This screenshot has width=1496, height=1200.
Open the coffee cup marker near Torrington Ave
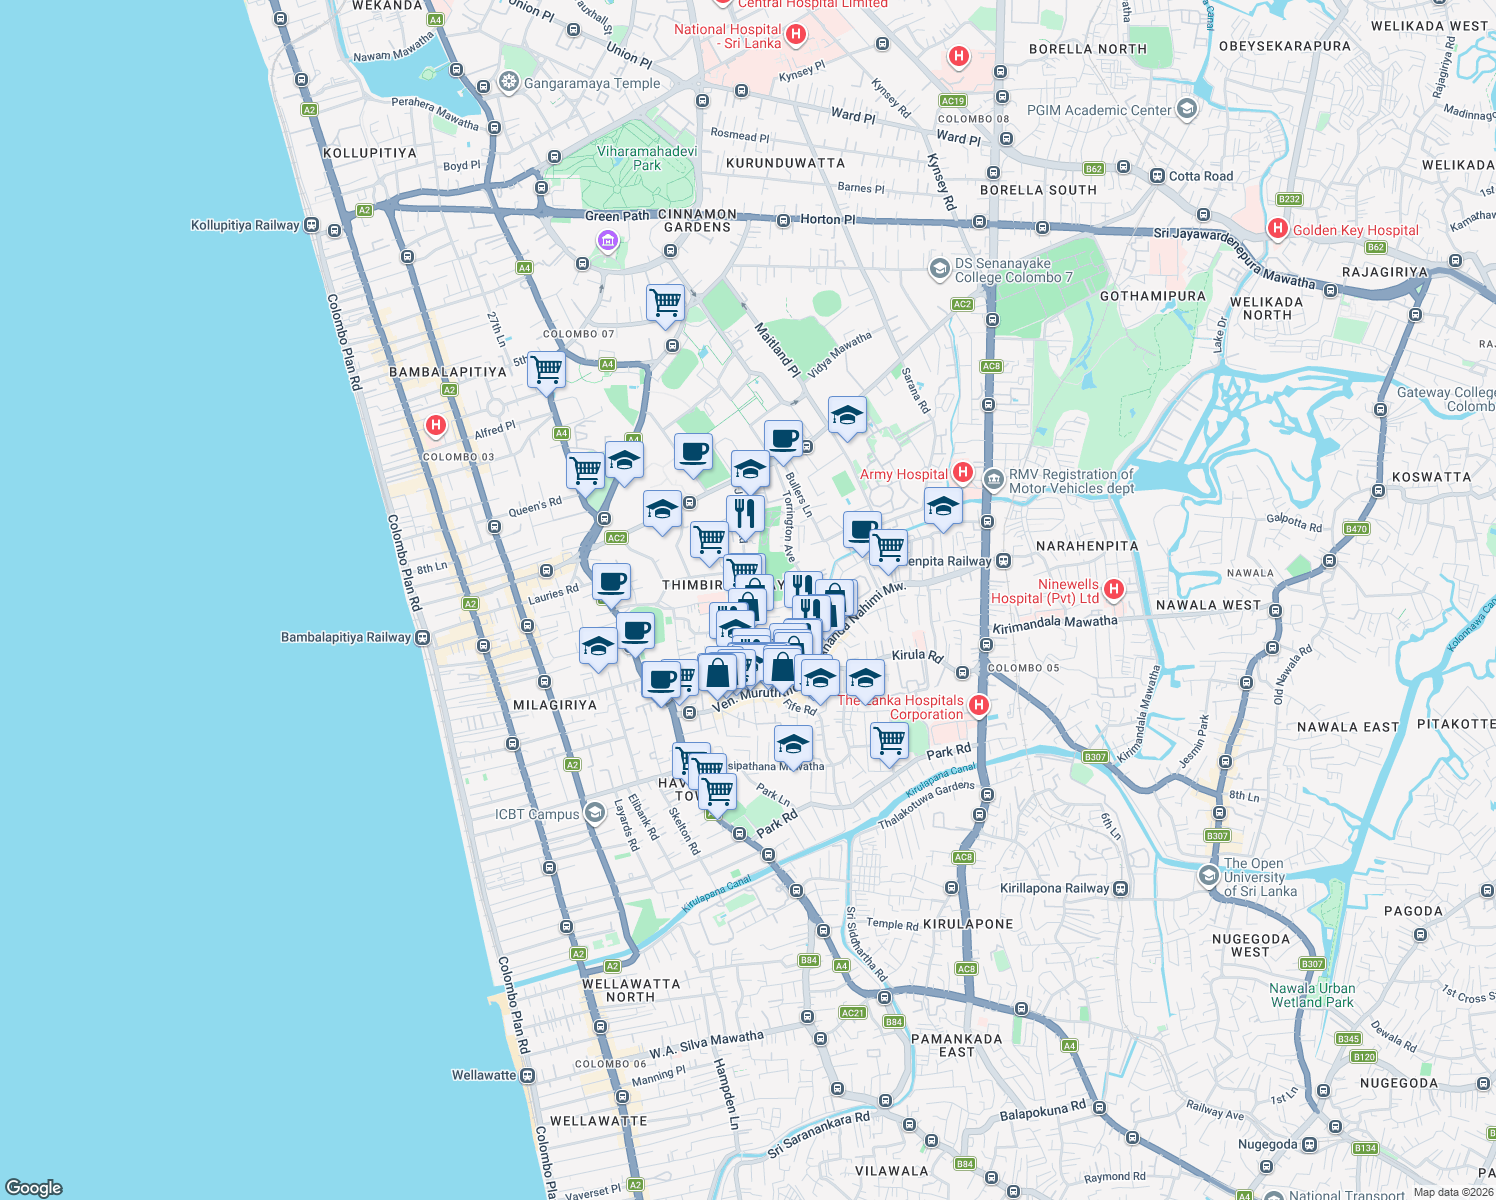point(783,437)
